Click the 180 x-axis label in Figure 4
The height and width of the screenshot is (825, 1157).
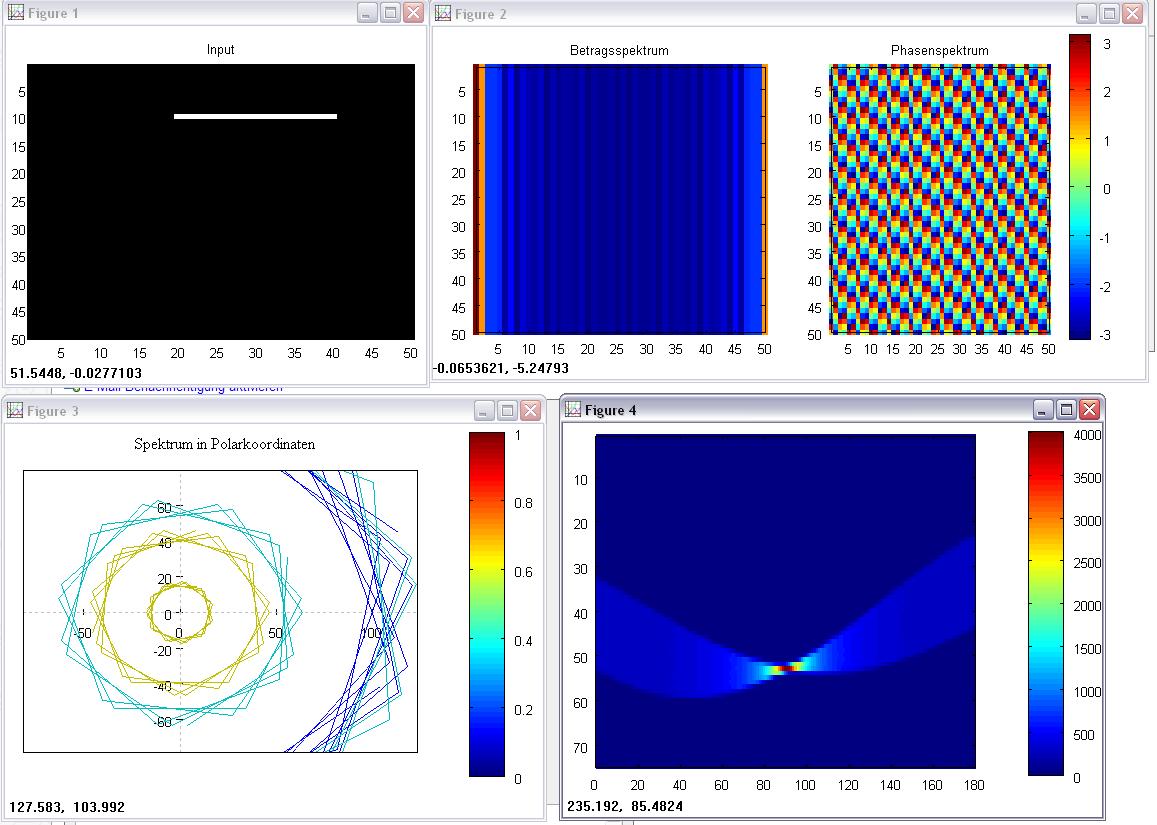click(974, 785)
